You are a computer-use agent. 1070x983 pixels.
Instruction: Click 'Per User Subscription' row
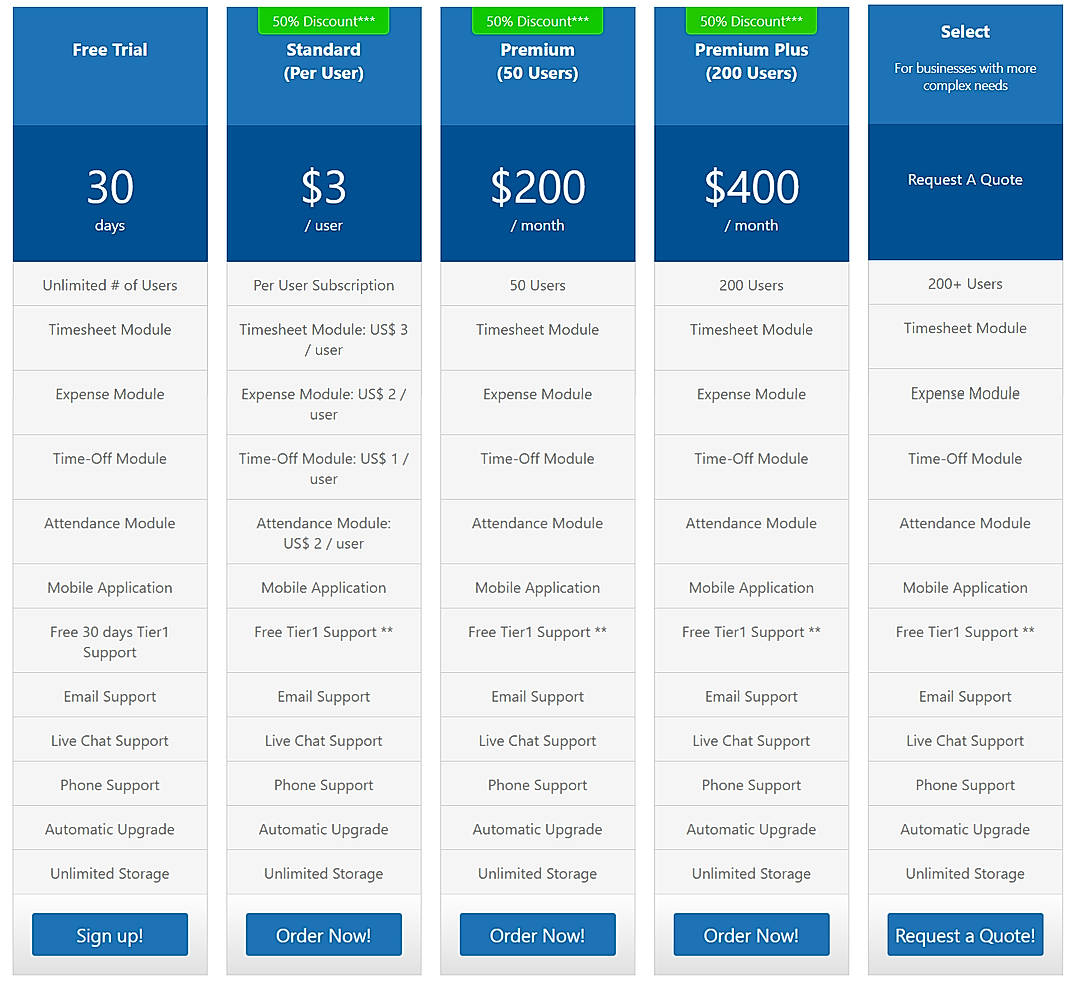[x=323, y=284]
